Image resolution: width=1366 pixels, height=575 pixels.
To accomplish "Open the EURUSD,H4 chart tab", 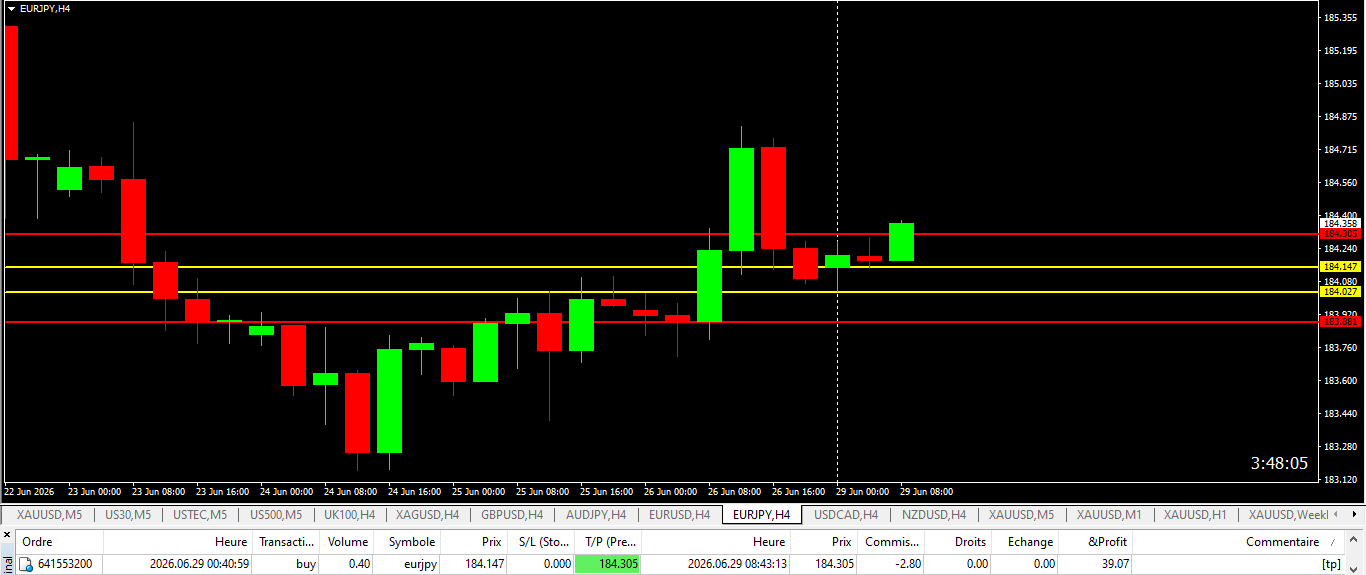I will [679, 515].
